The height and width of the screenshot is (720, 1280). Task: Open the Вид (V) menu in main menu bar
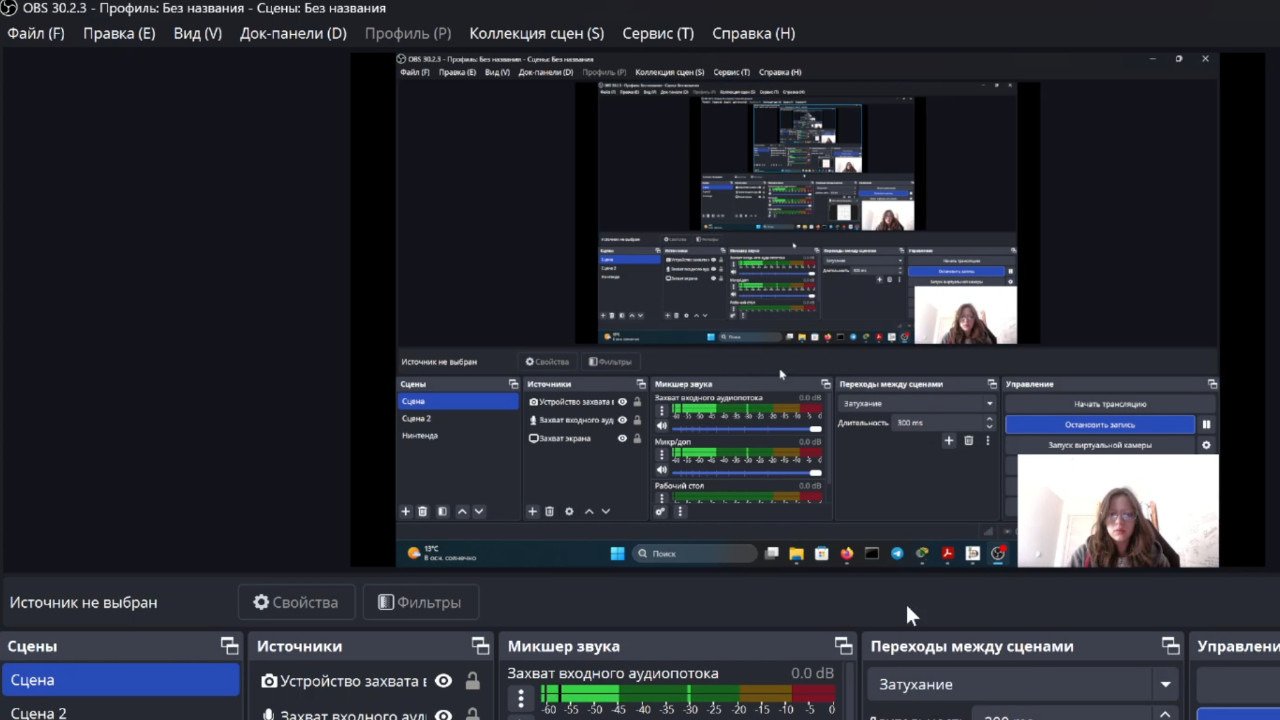point(198,33)
